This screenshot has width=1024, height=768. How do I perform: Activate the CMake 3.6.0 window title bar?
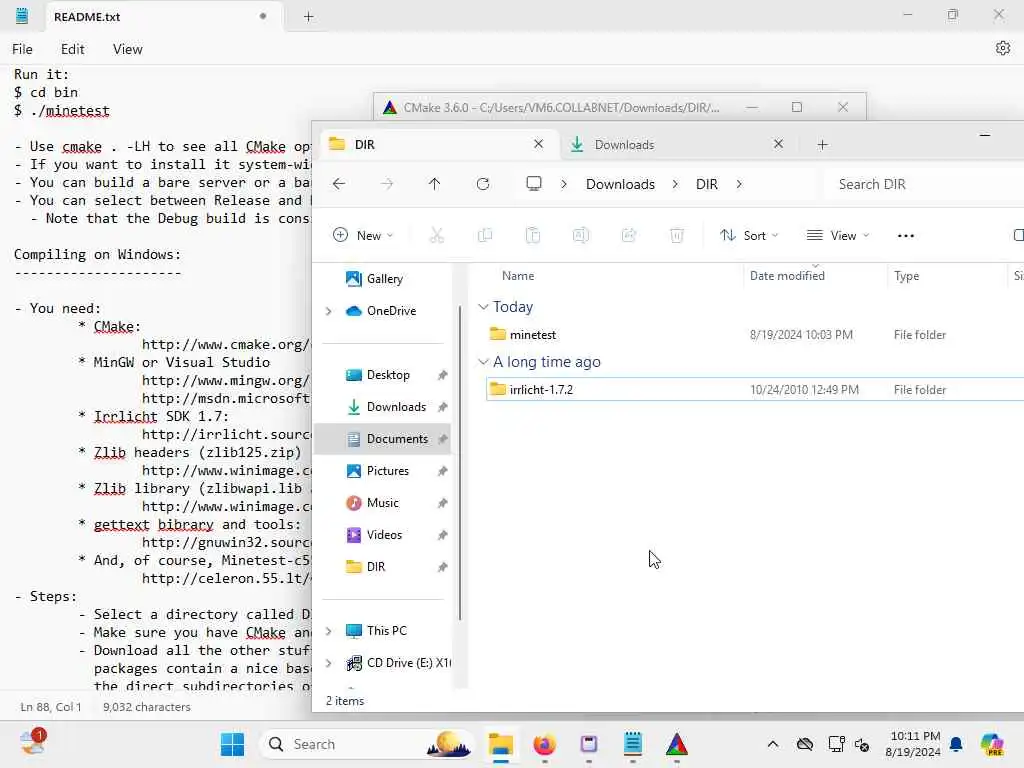(562, 107)
